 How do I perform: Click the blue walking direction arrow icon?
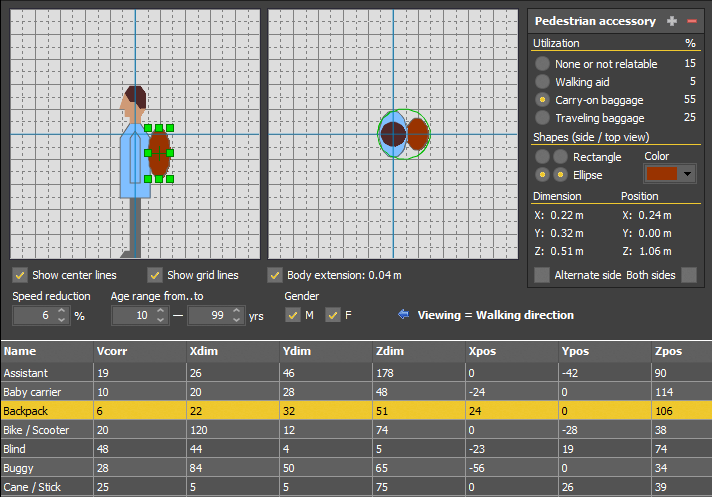[x=404, y=314]
